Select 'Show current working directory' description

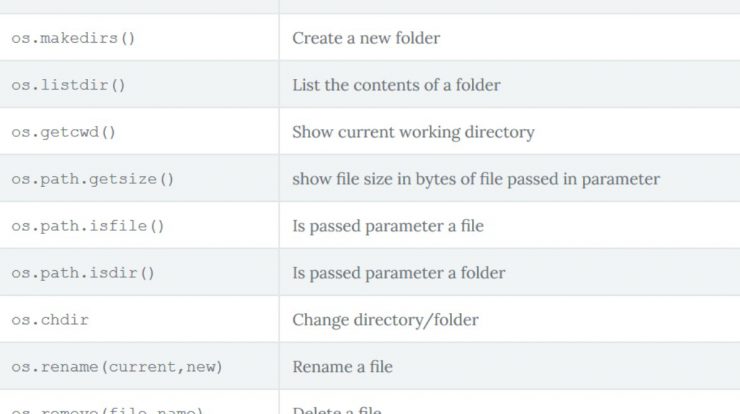coord(413,132)
